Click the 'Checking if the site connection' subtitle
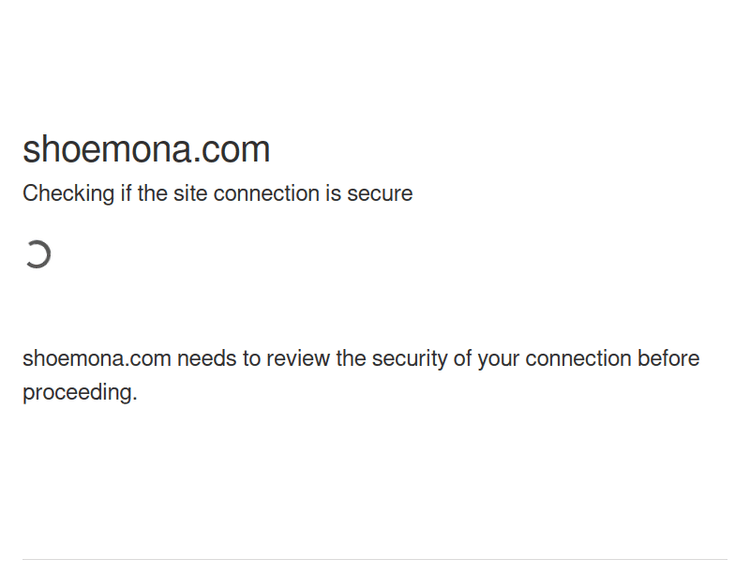 coord(217,193)
